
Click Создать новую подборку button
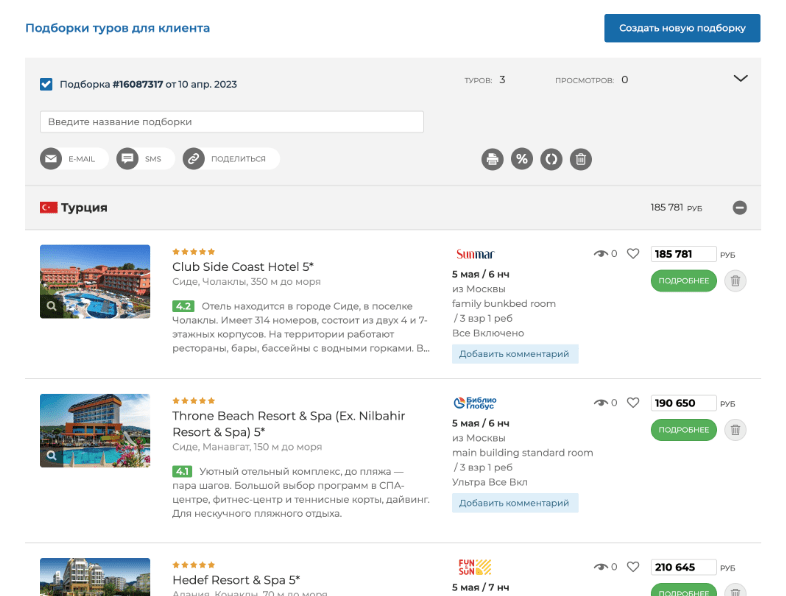(682, 28)
